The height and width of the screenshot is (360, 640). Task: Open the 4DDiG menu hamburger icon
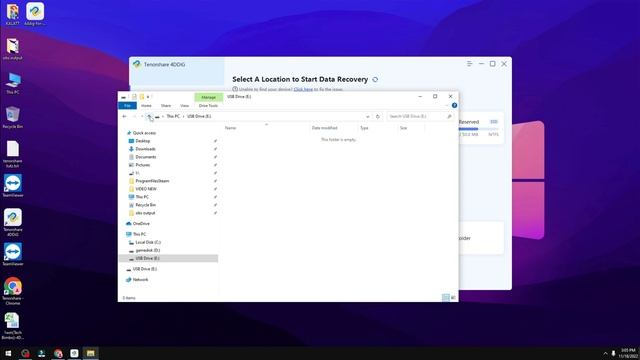[x=469, y=64]
